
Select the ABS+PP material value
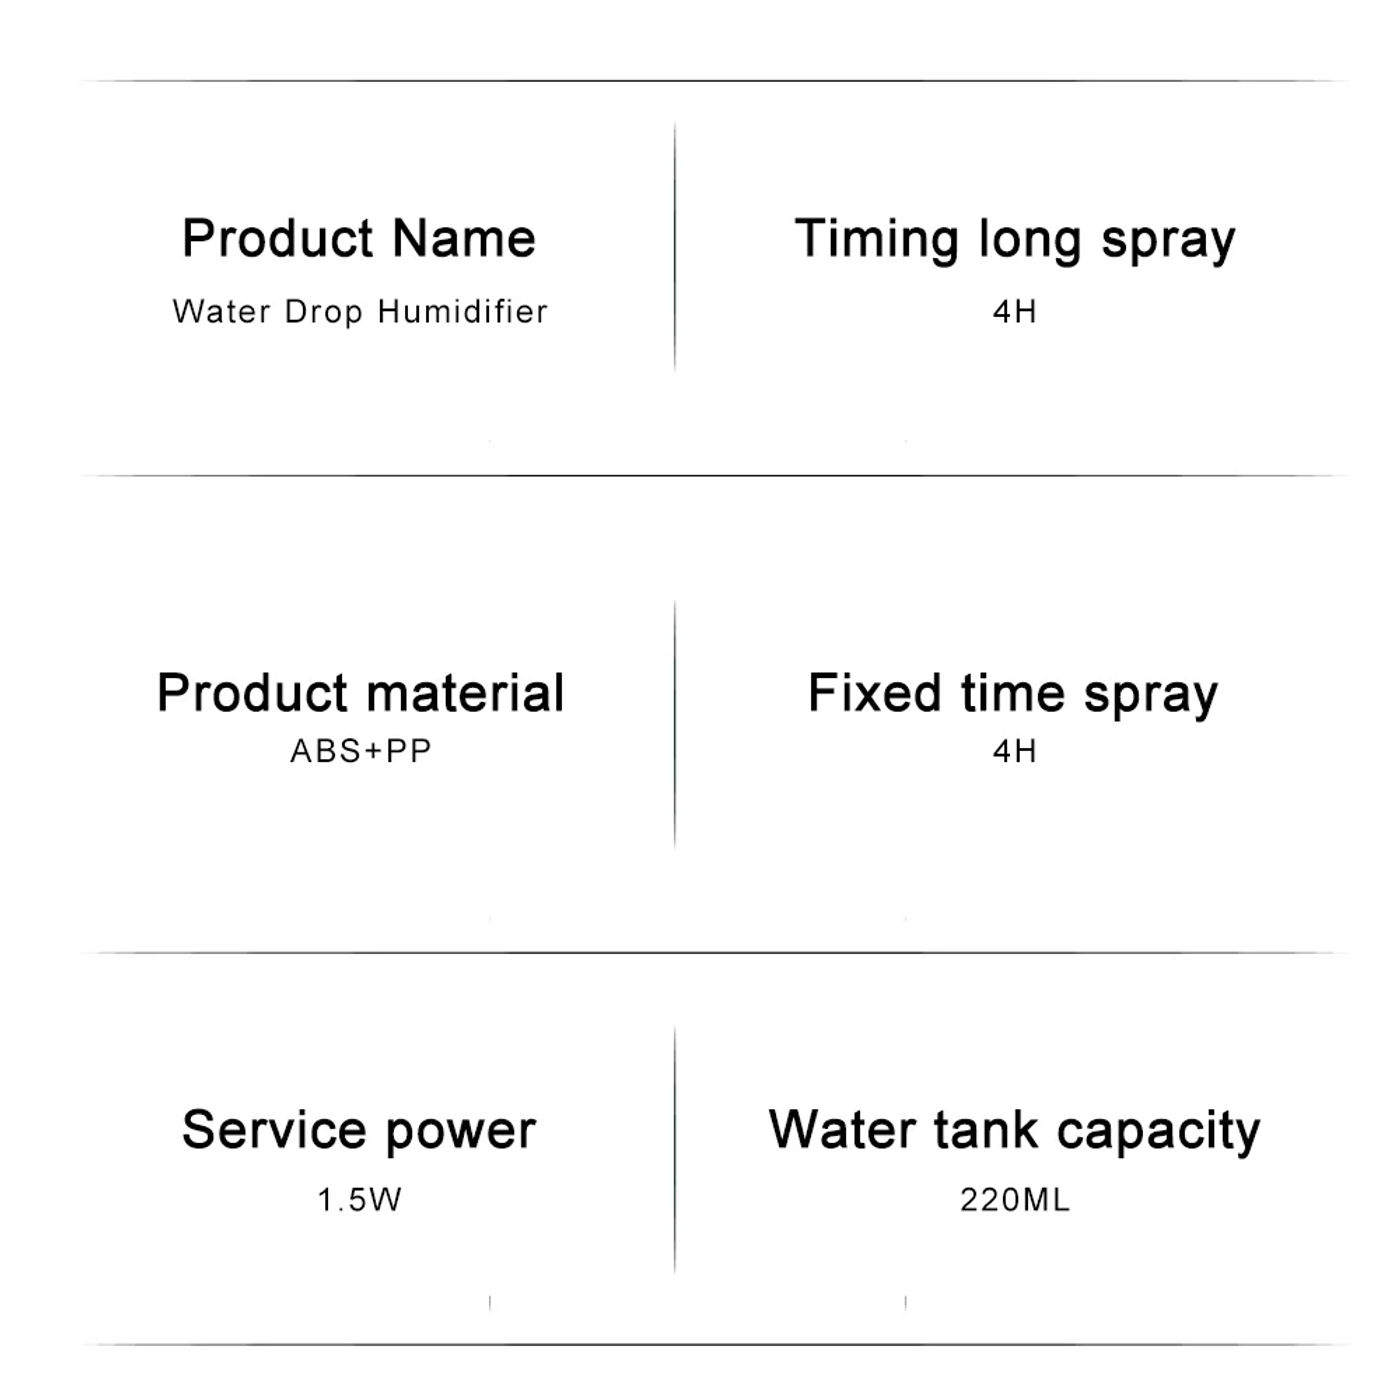360,750
